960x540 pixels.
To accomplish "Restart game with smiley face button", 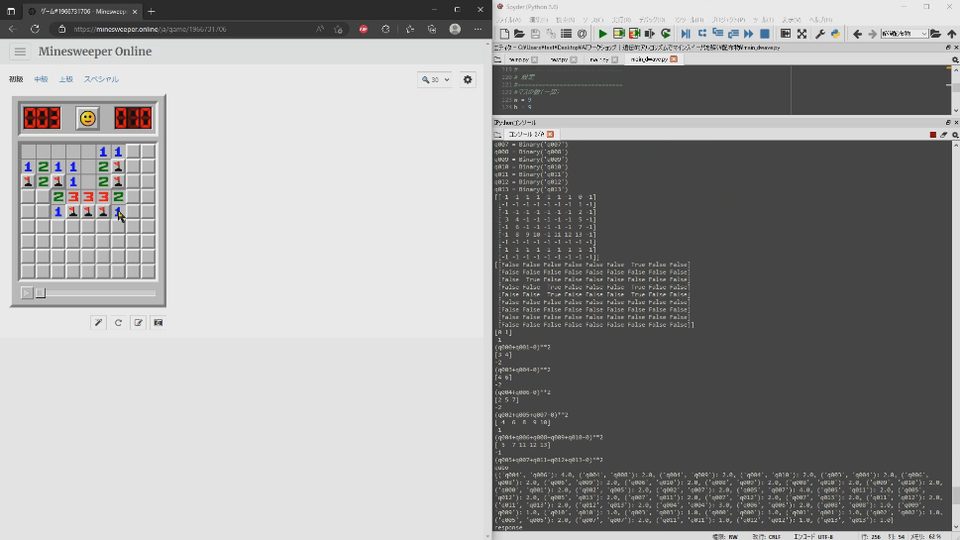I will (x=88, y=118).
